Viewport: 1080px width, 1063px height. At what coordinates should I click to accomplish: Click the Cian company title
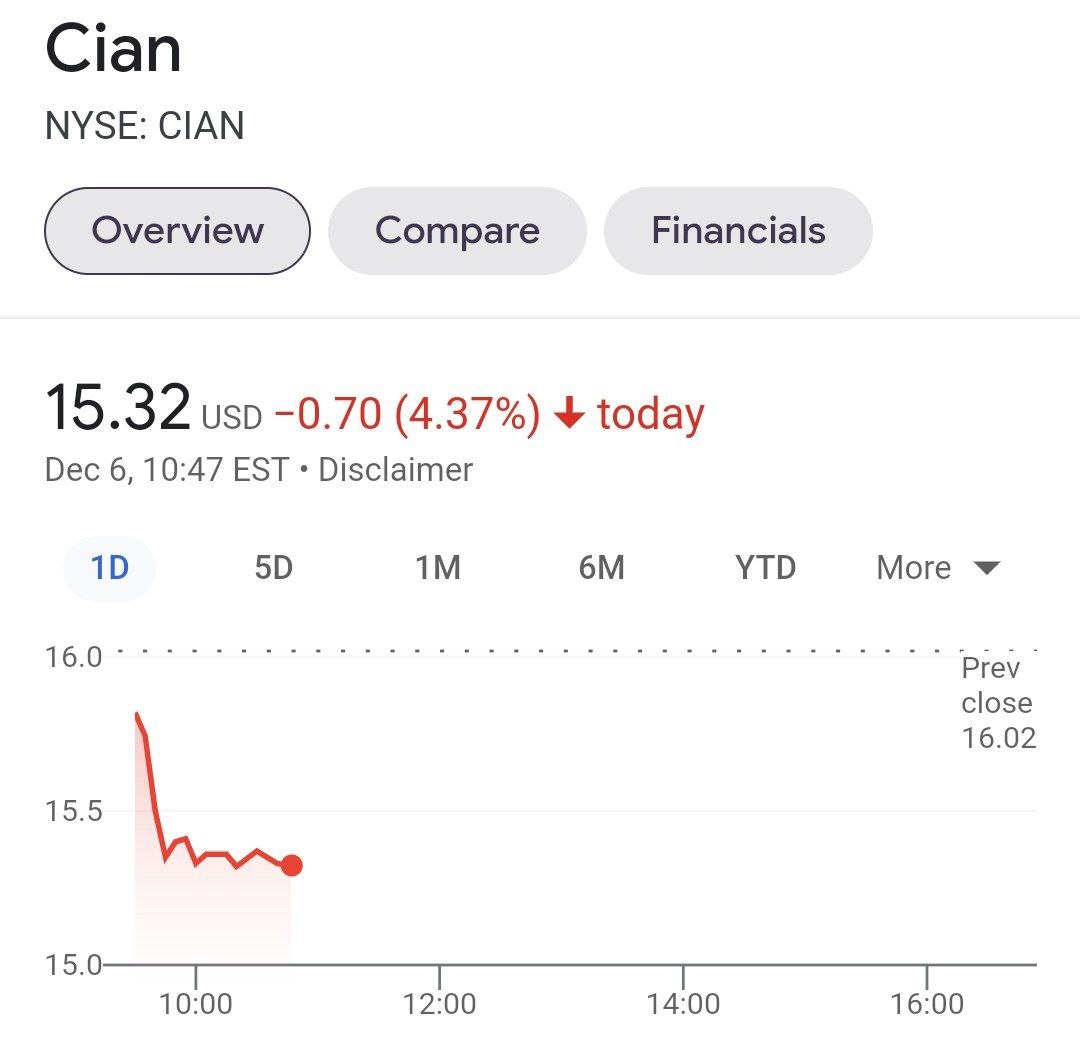click(113, 50)
